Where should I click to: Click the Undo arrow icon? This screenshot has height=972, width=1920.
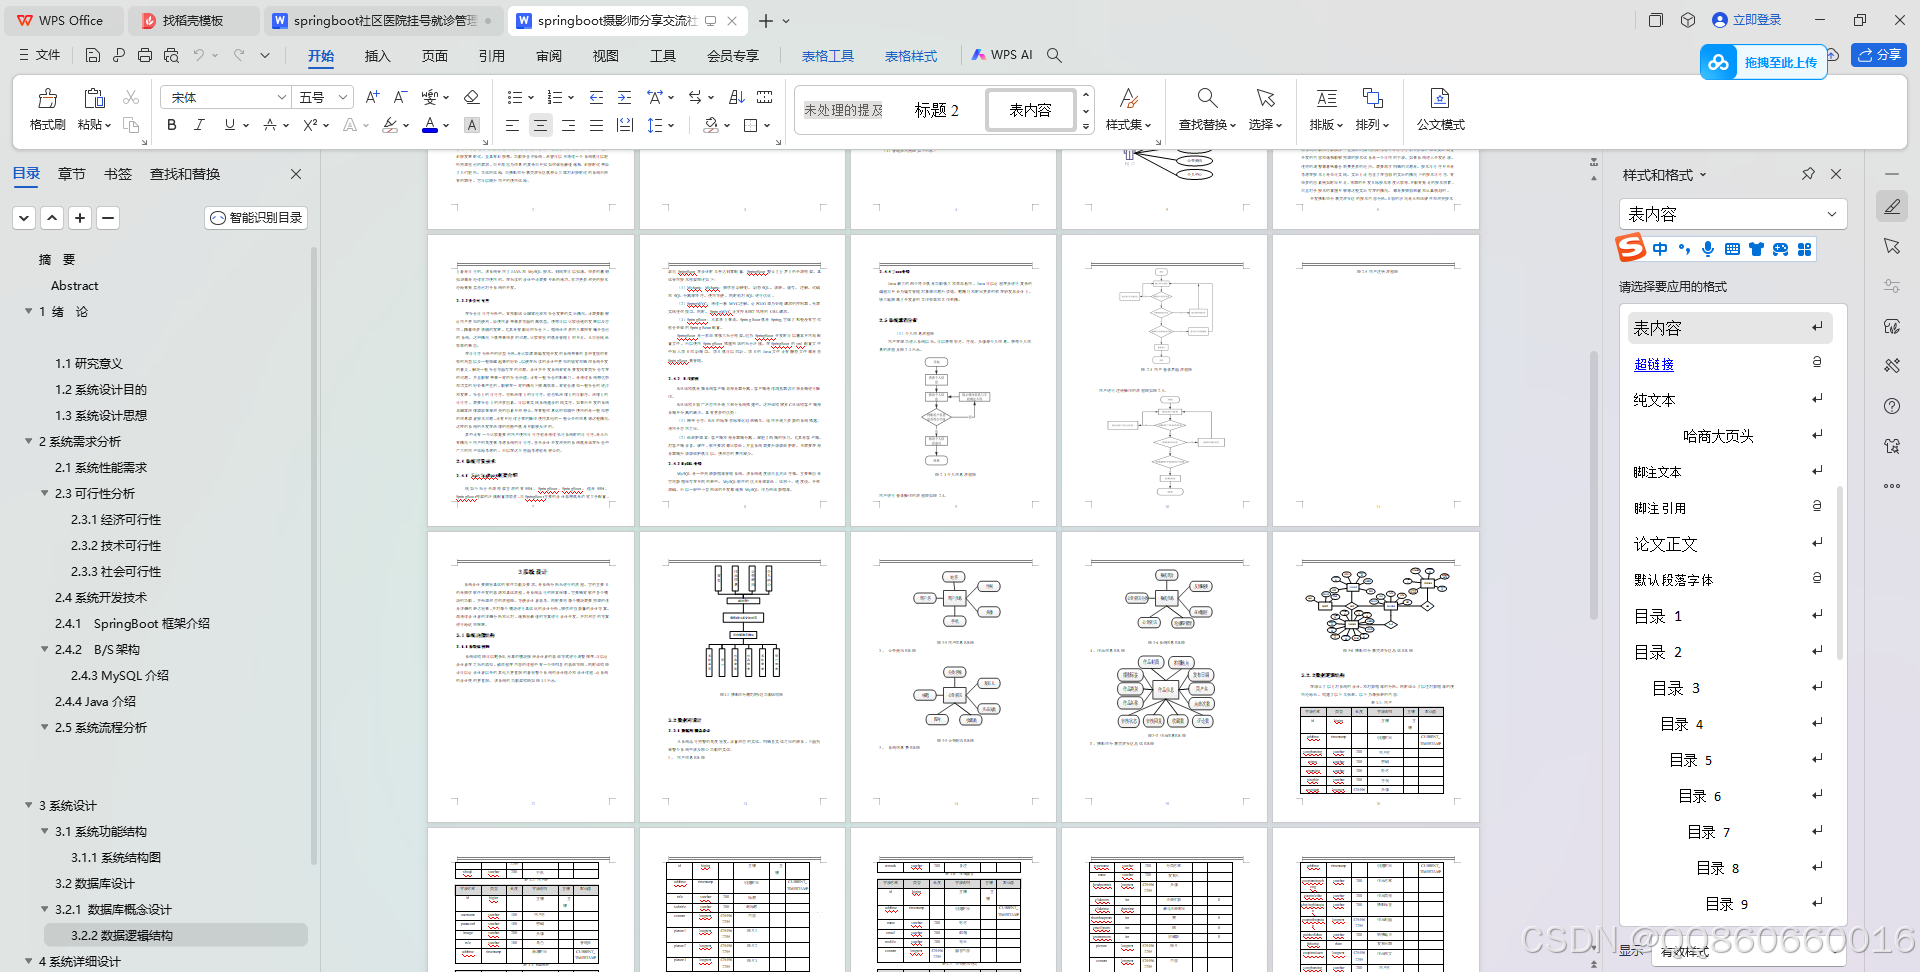coord(199,55)
